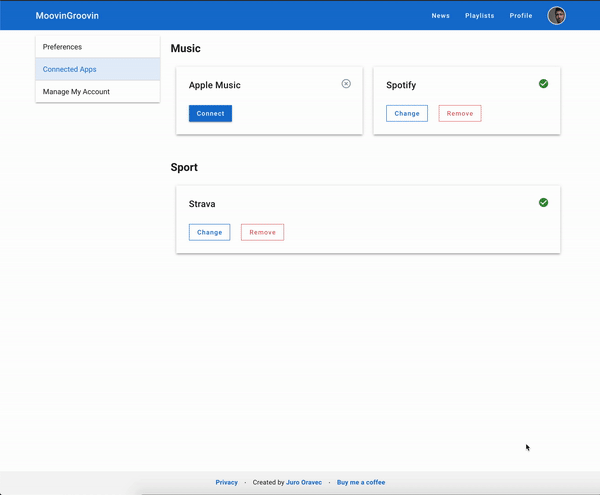Change the Strava connection

click(x=209, y=232)
